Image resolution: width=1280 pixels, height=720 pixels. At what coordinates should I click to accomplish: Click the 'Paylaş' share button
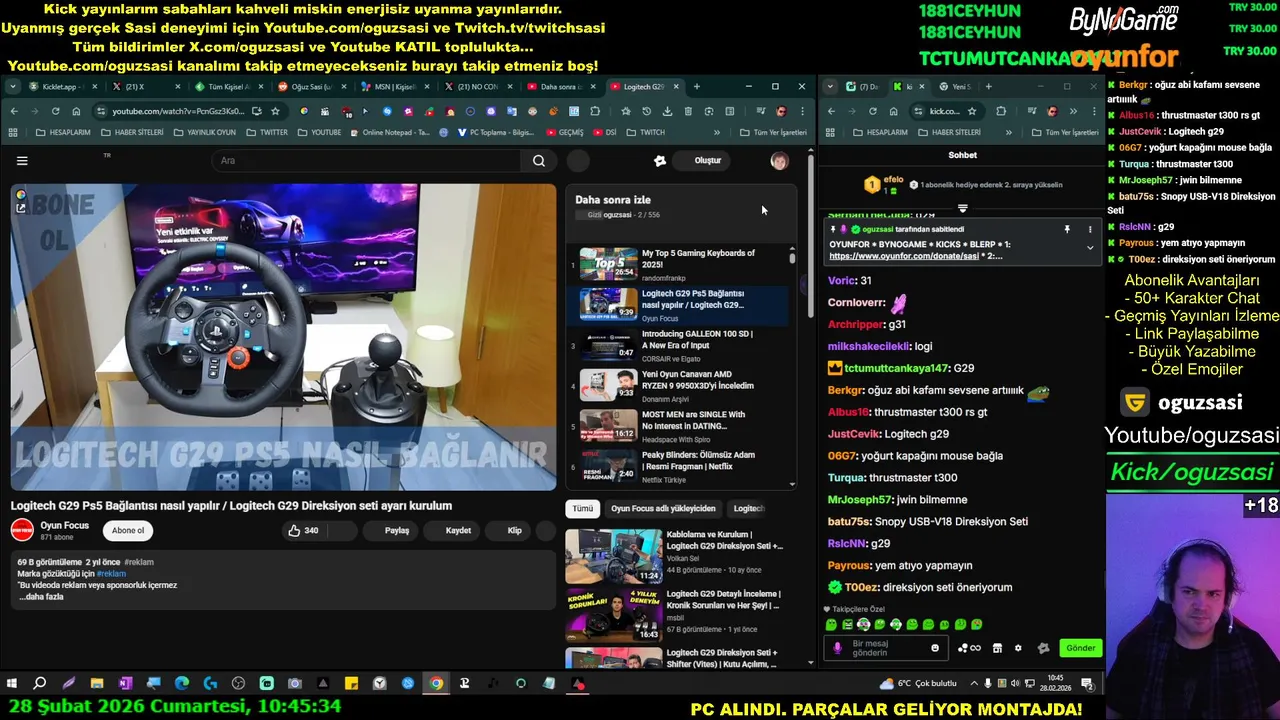(390, 530)
